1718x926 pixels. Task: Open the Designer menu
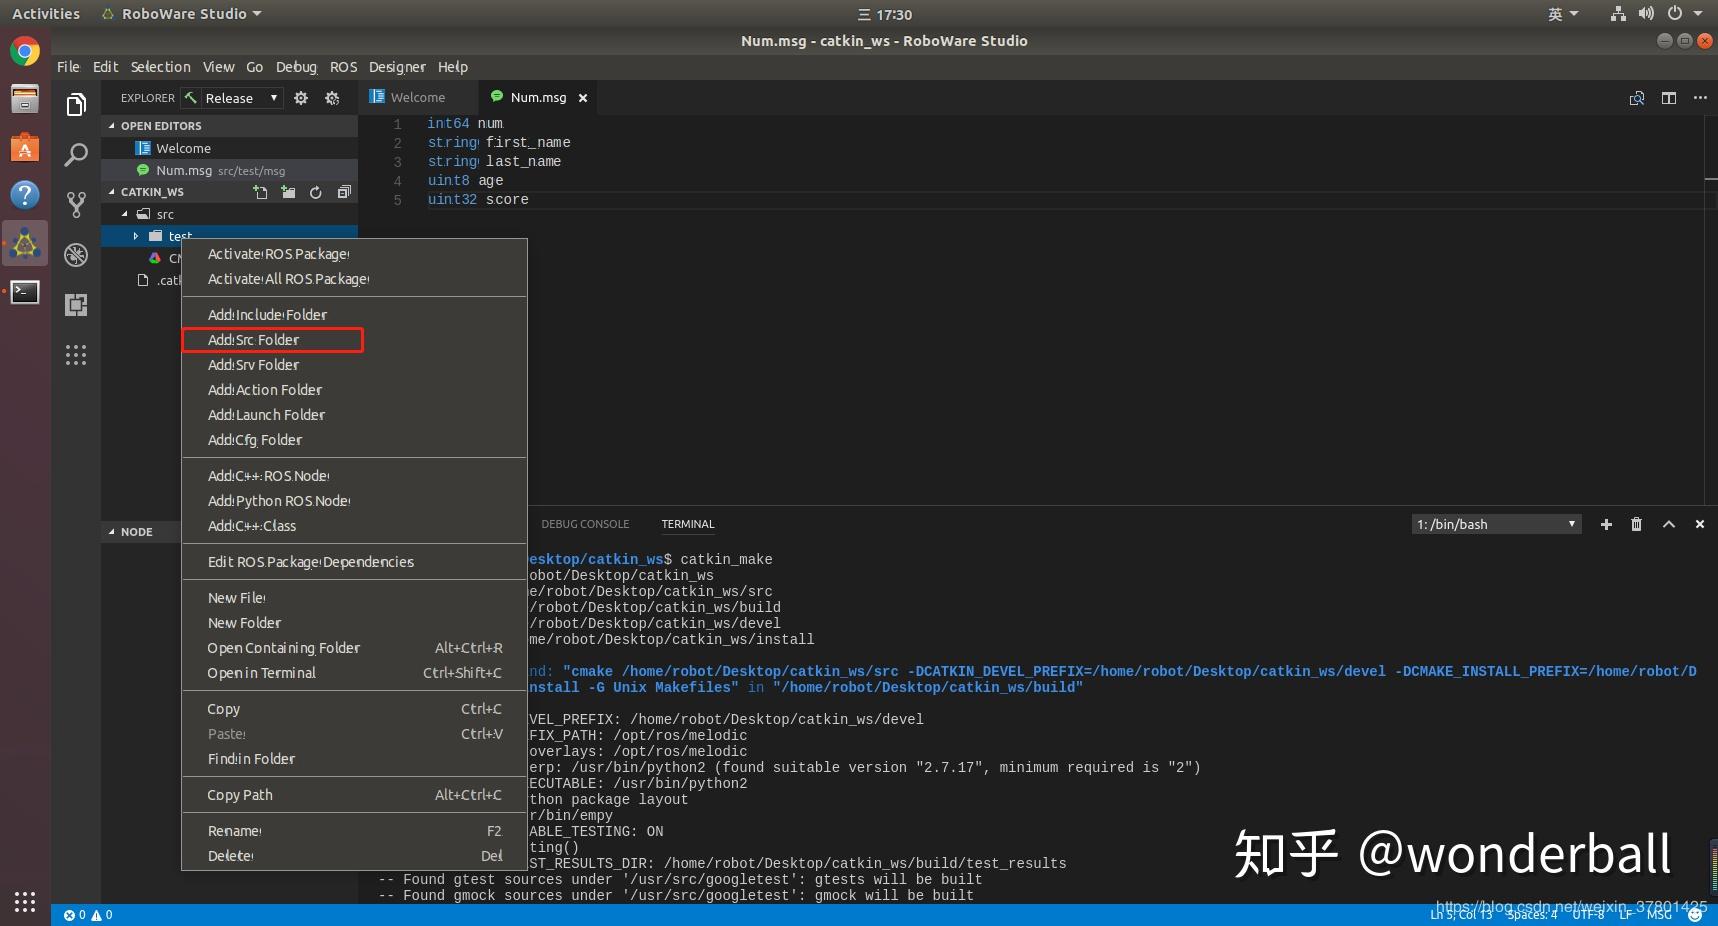point(397,67)
